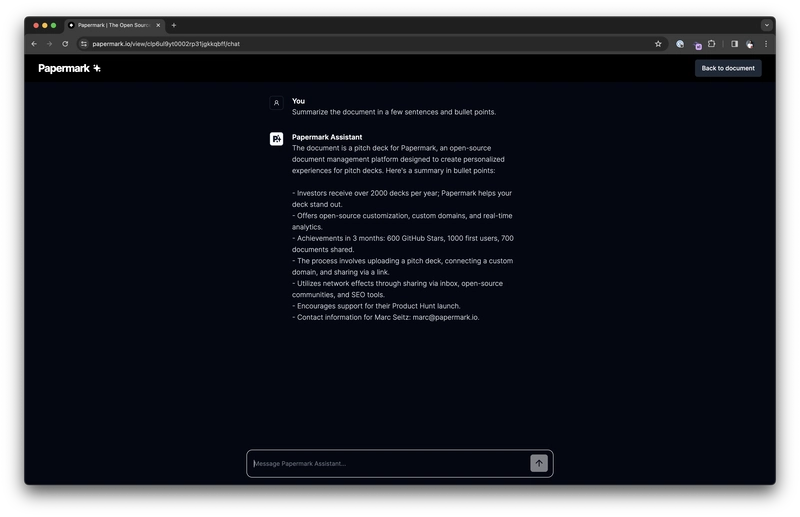The width and height of the screenshot is (800, 517).
Task: Click the 'You' sender label
Action: point(298,101)
